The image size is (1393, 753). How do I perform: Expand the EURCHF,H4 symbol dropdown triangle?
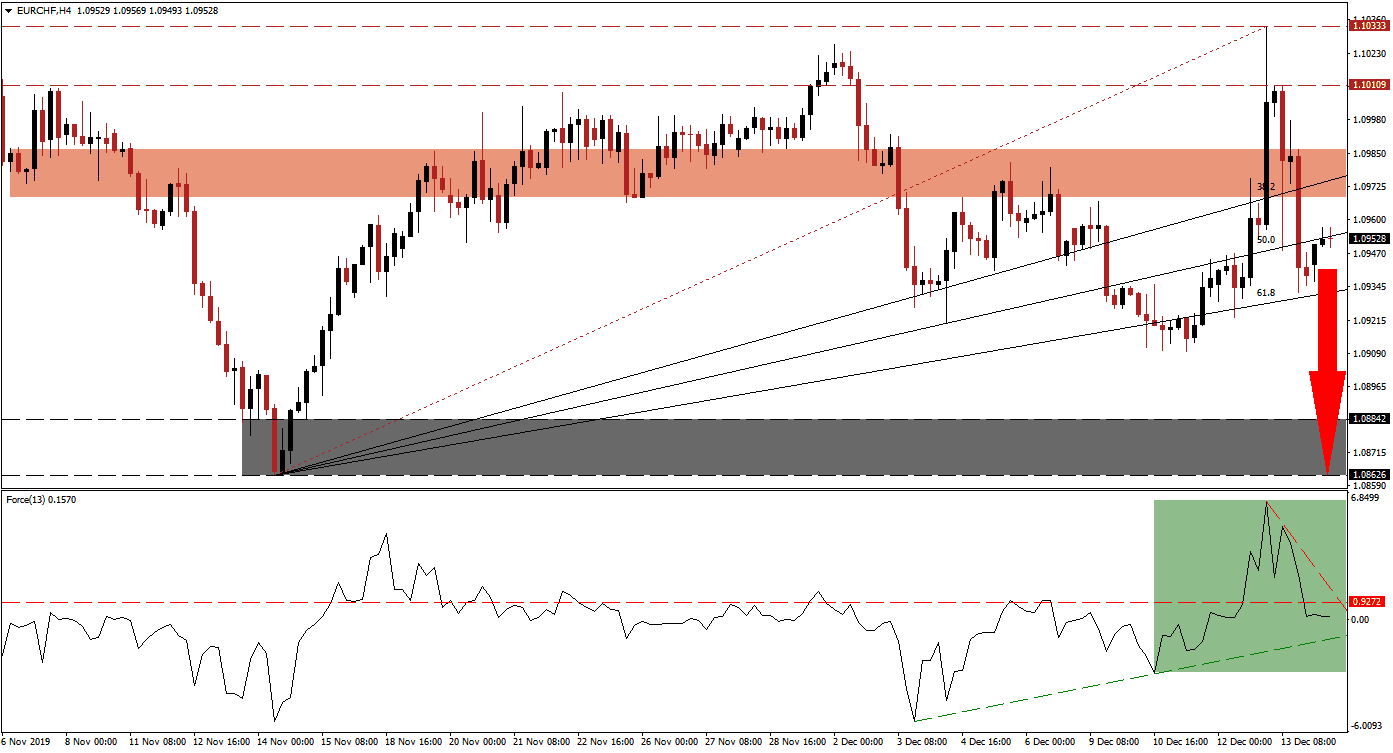(8, 8)
